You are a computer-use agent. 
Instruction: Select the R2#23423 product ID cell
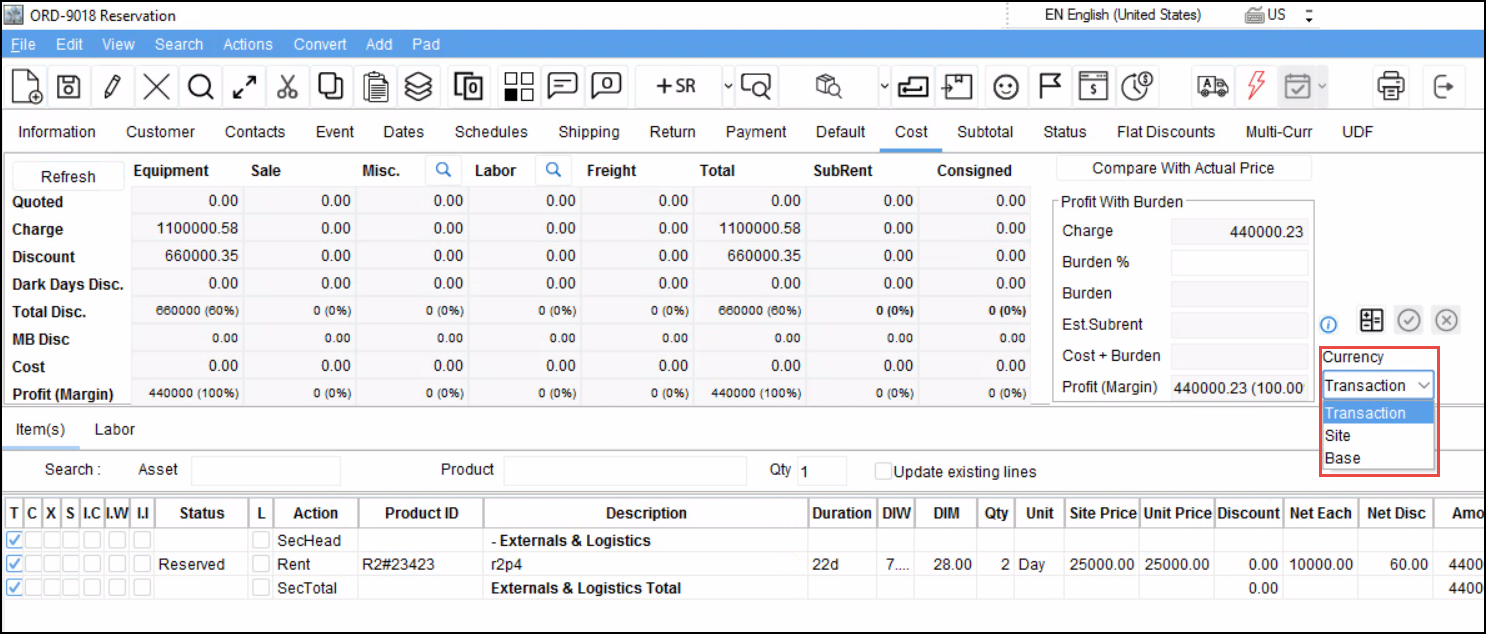coord(420,564)
